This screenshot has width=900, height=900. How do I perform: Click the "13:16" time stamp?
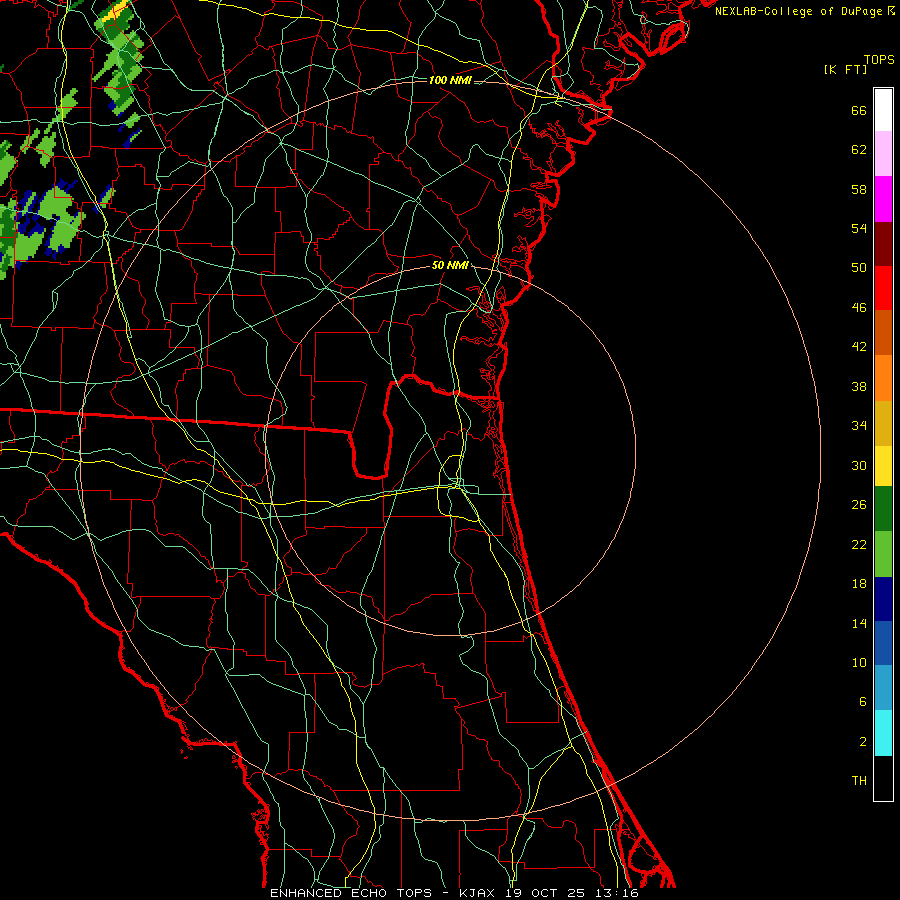pos(615,893)
